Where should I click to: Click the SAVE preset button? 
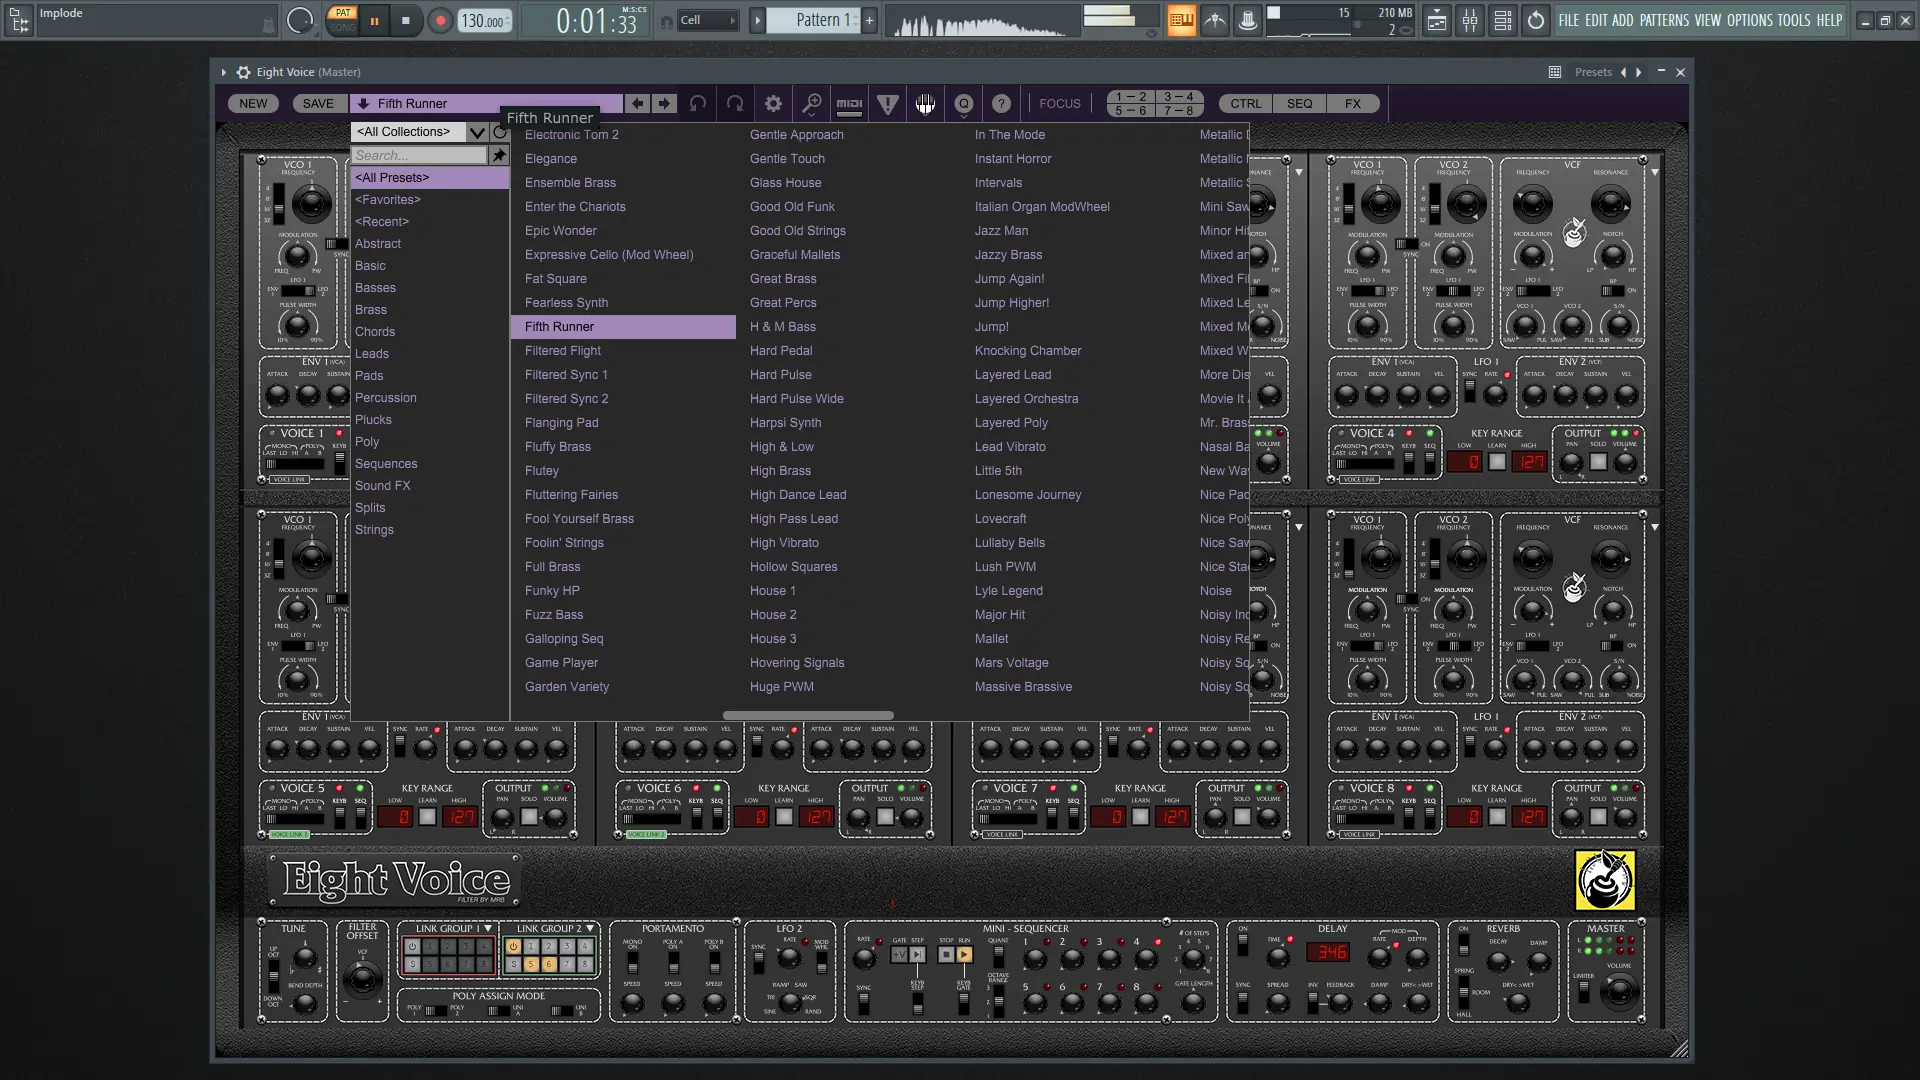pyautogui.click(x=318, y=103)
